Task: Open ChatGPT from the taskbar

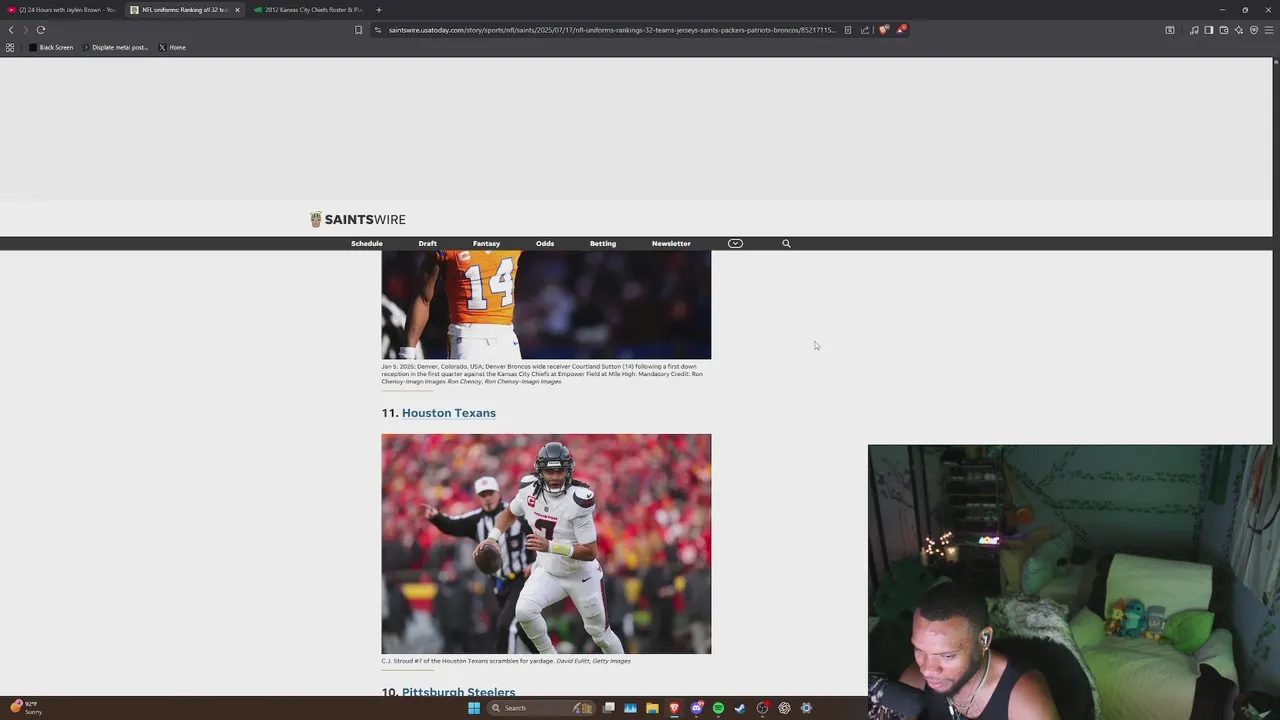Action: (784, 708)
